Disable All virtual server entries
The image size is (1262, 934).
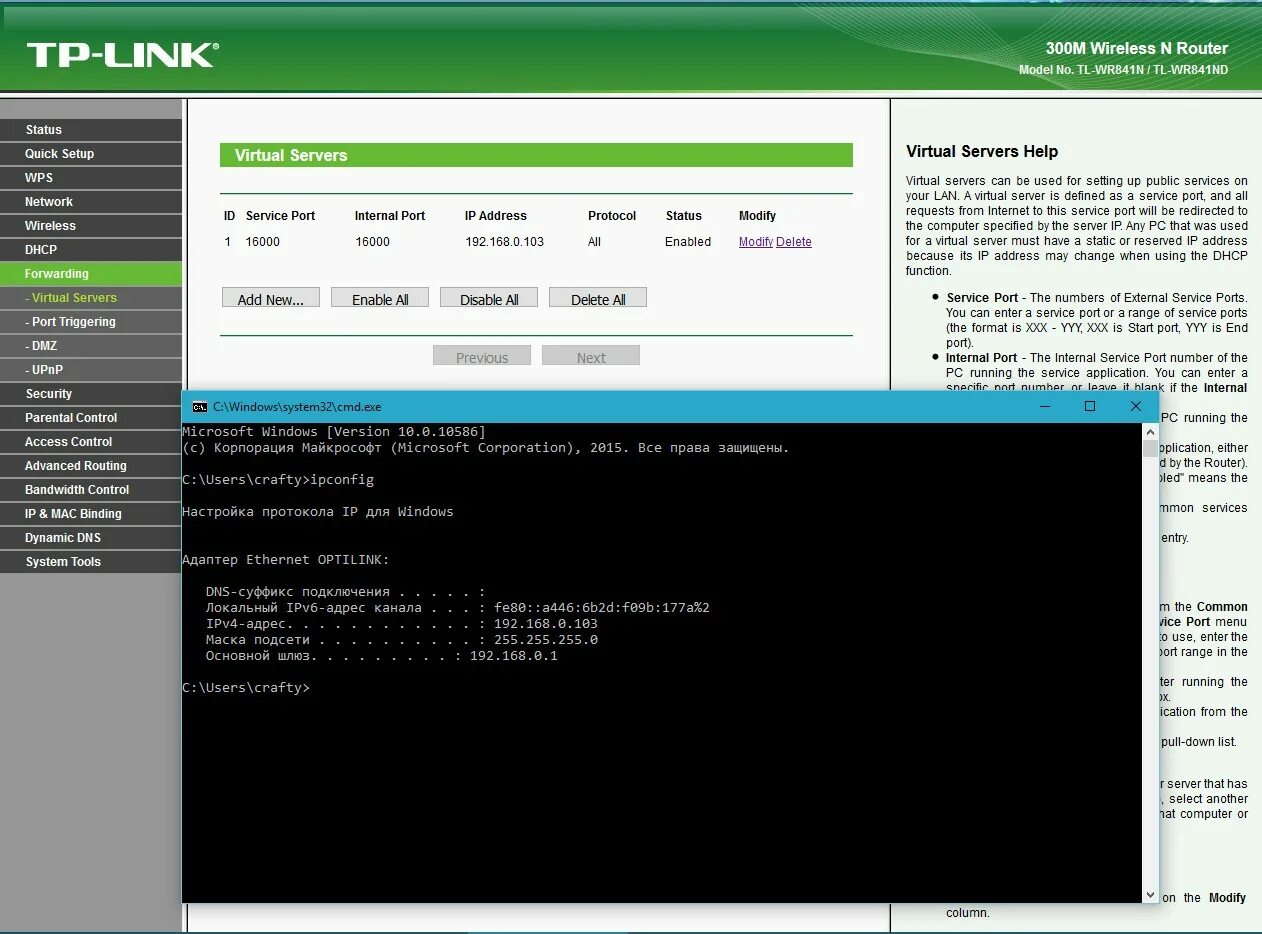pyautogui.click(x=488, y=297)
